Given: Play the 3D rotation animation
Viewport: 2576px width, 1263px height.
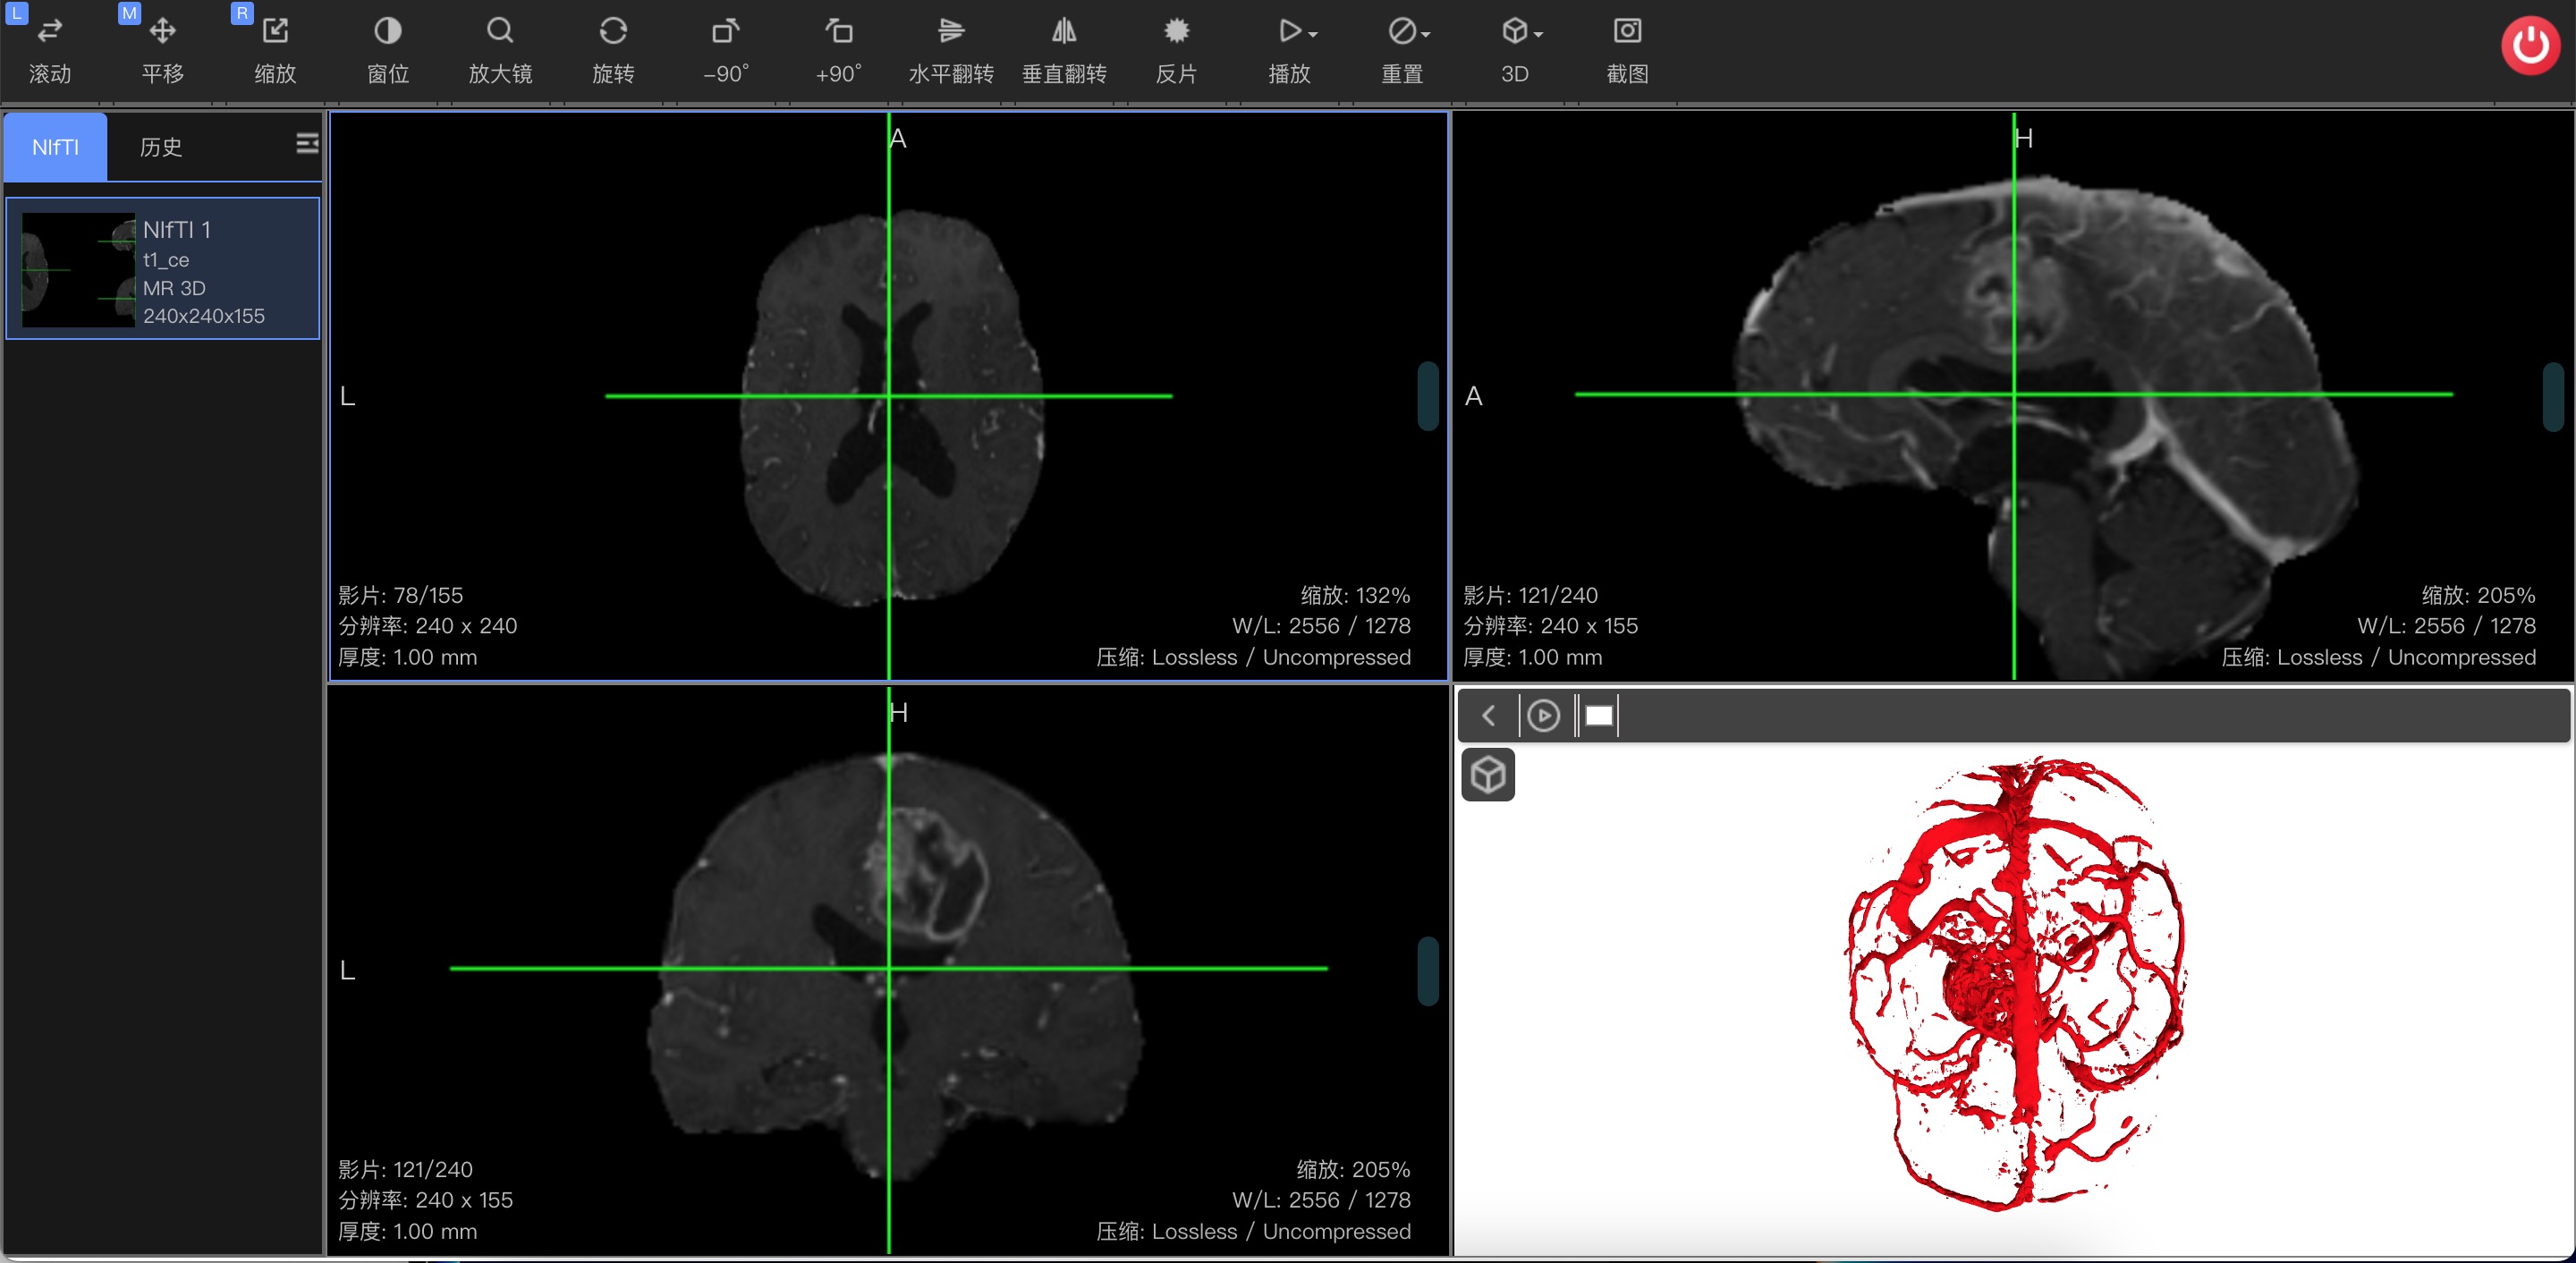Looking at the screenshot, I should point(1543,715).
